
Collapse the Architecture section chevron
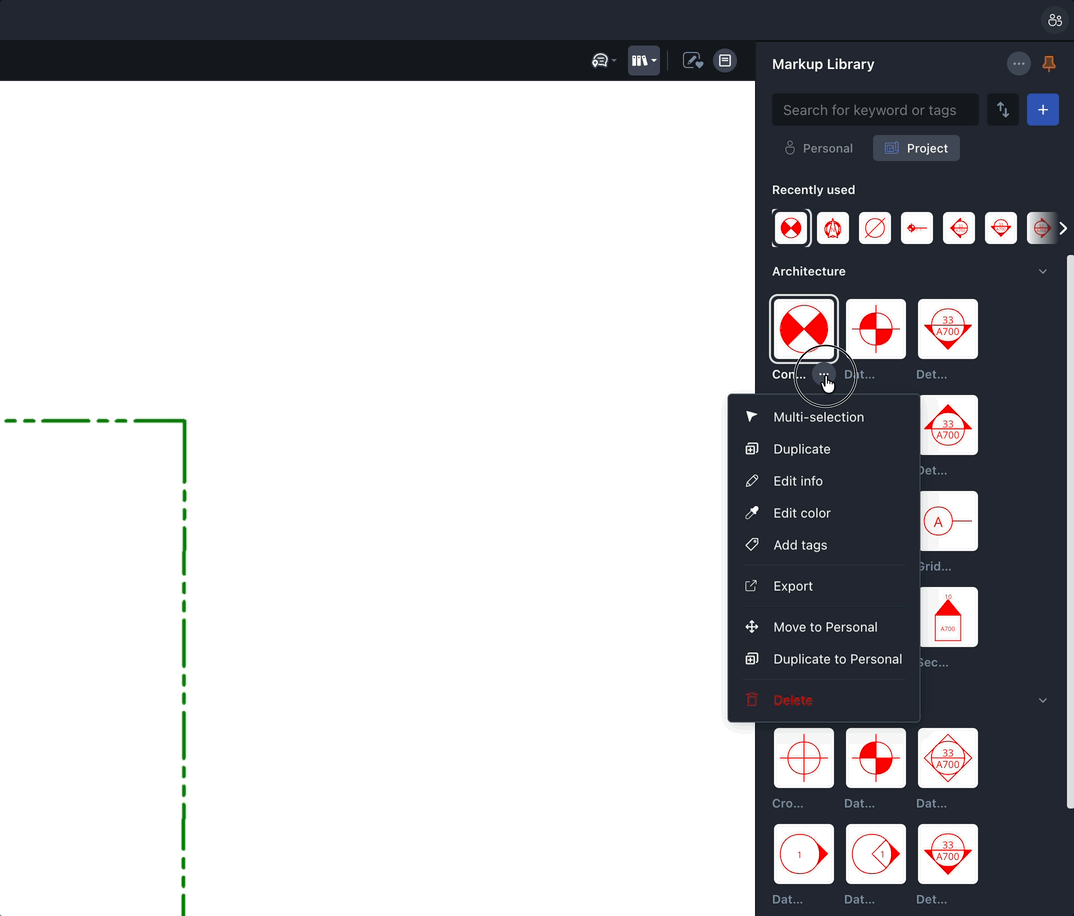(x=1042, y=271)
